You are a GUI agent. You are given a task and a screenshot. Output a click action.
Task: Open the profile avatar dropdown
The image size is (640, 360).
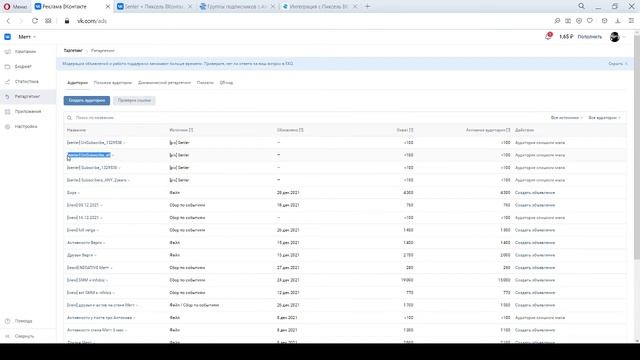coord(617,37)
